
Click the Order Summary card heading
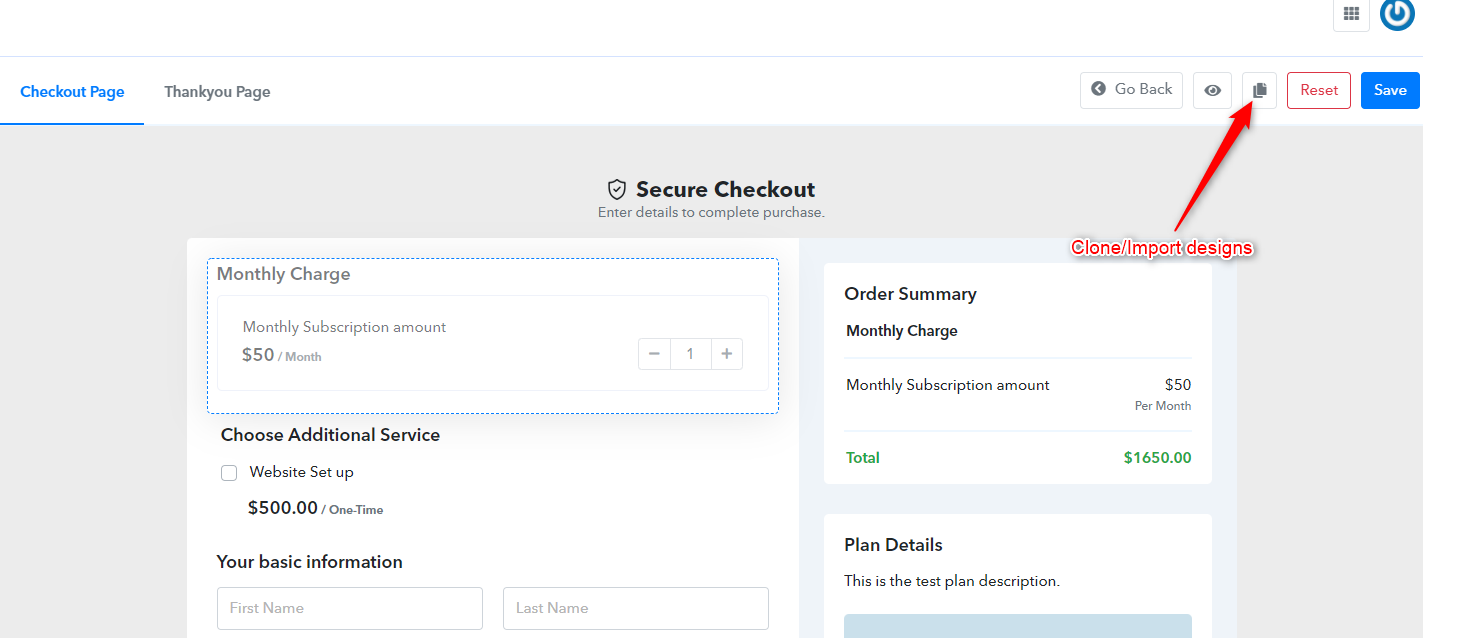pos(910,294)
